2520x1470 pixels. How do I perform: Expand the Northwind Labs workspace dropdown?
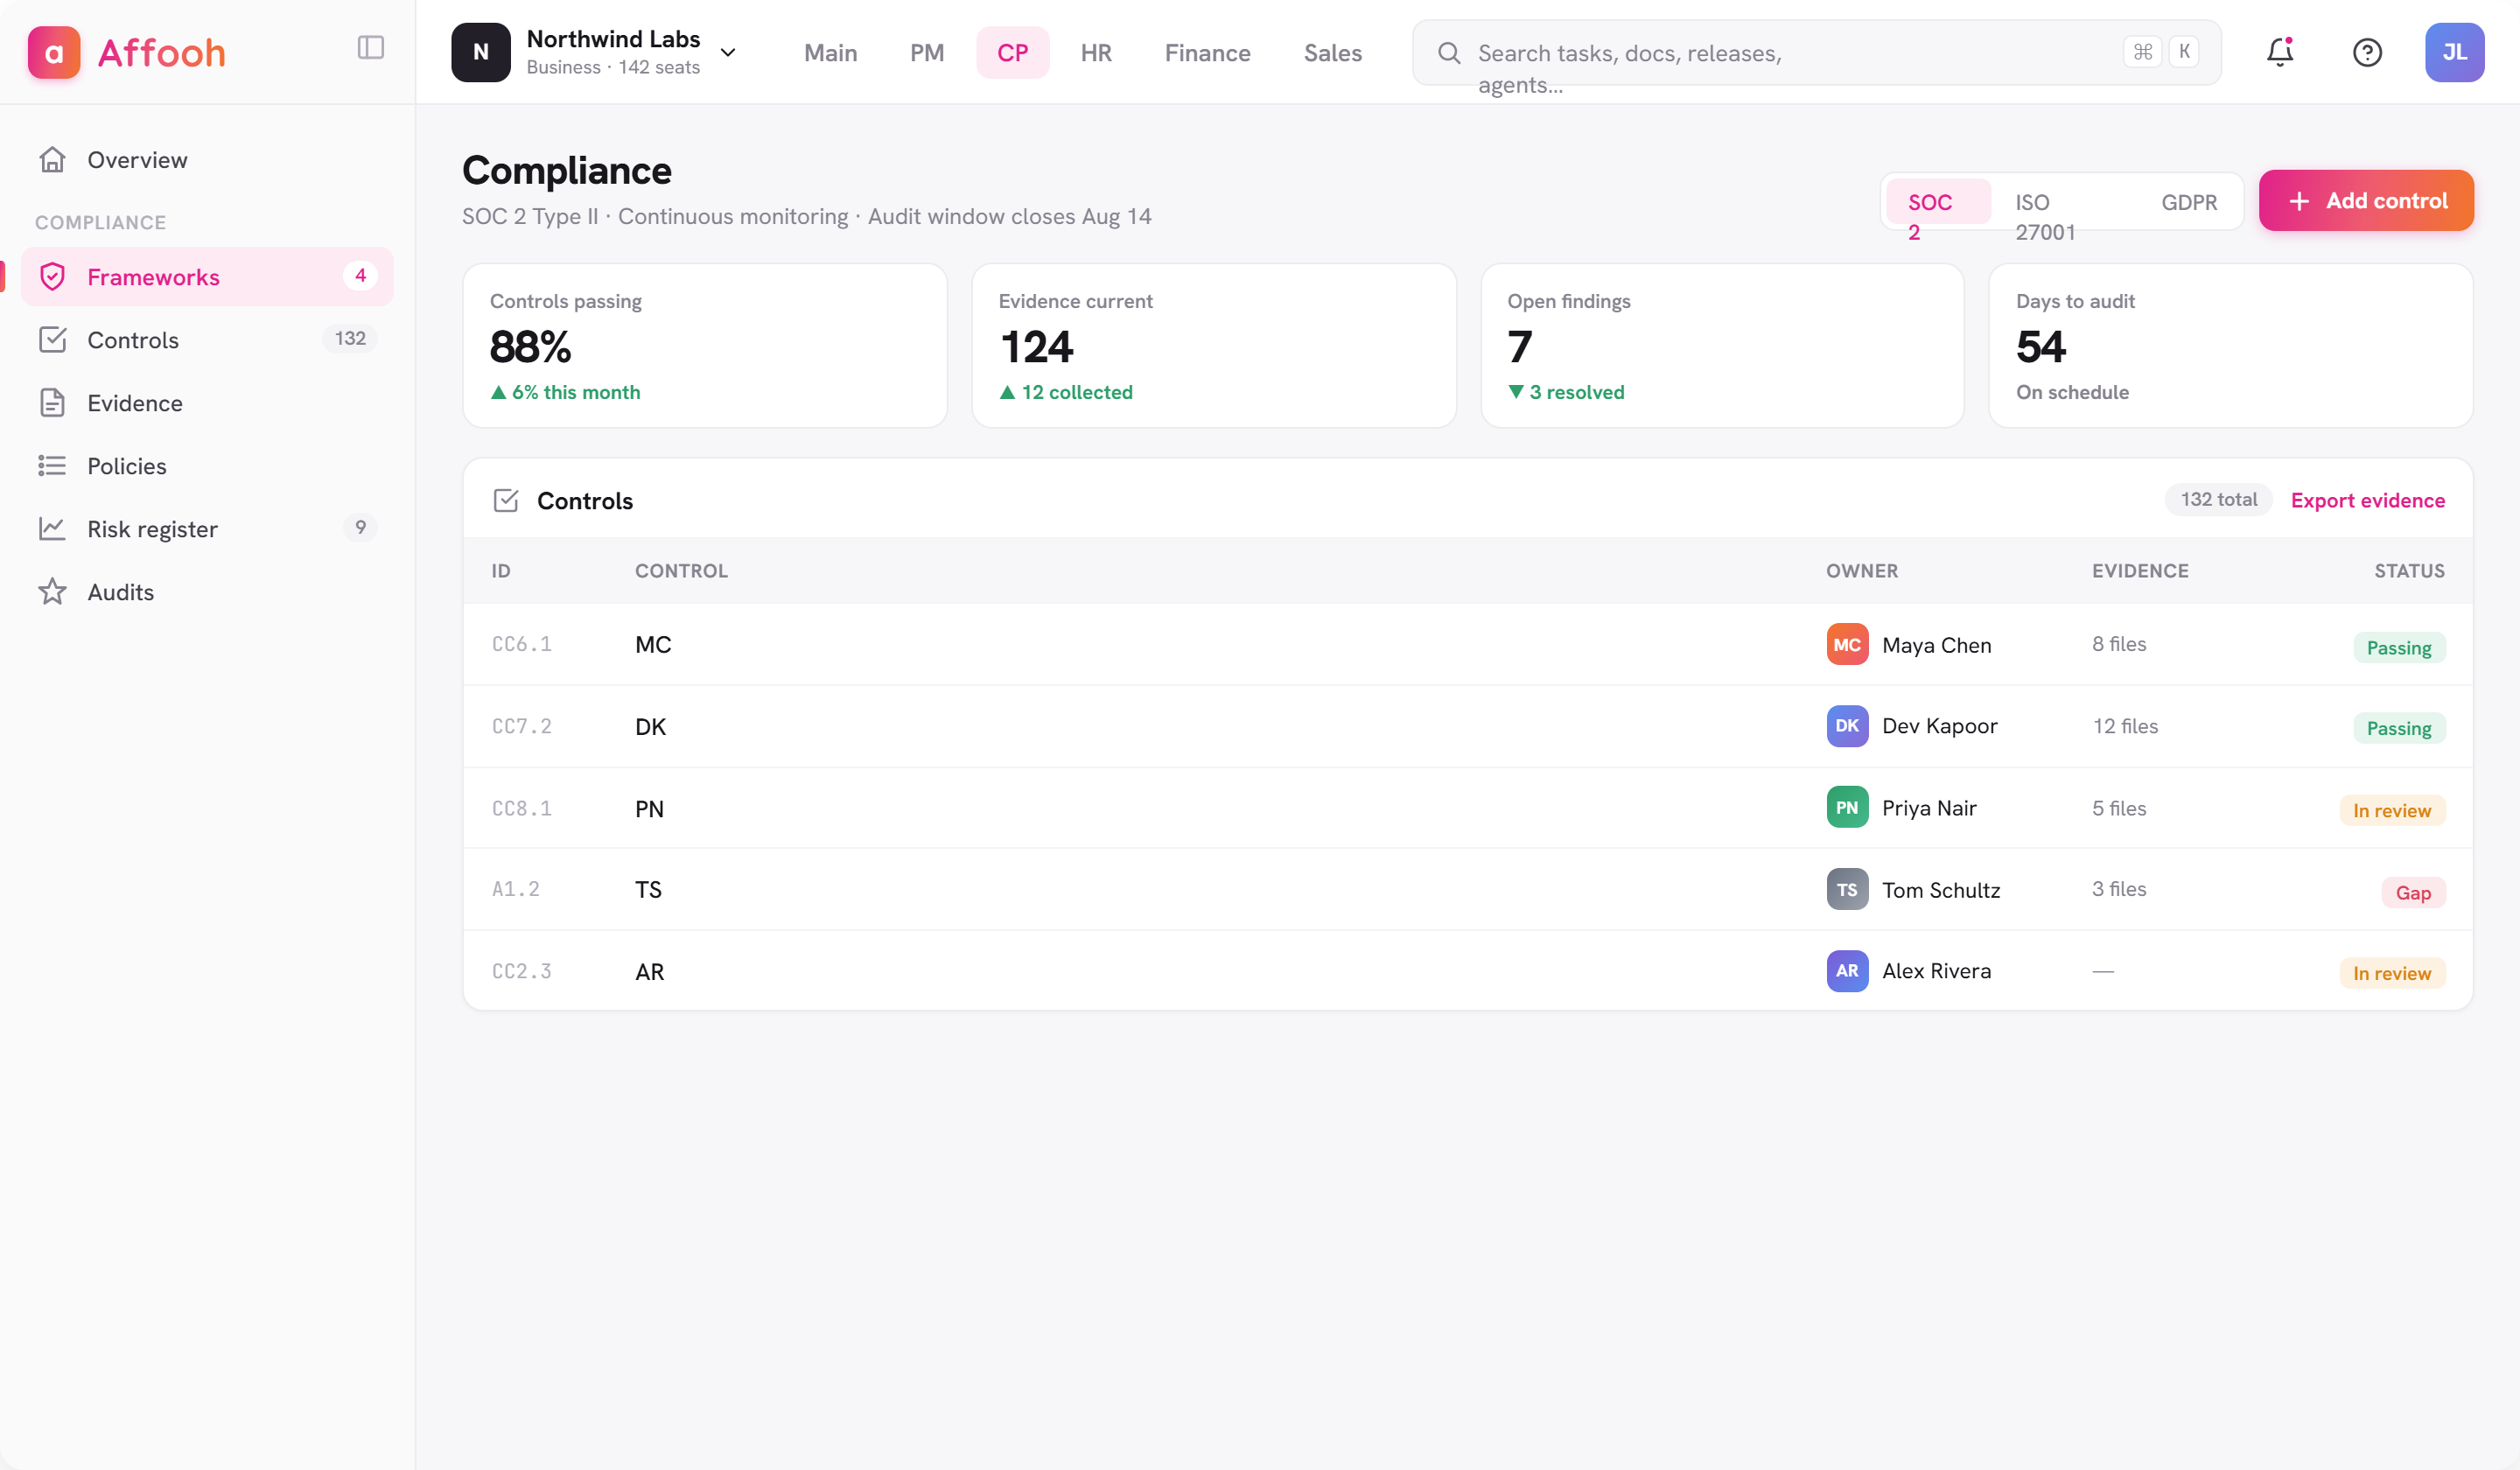pos(728,53)
